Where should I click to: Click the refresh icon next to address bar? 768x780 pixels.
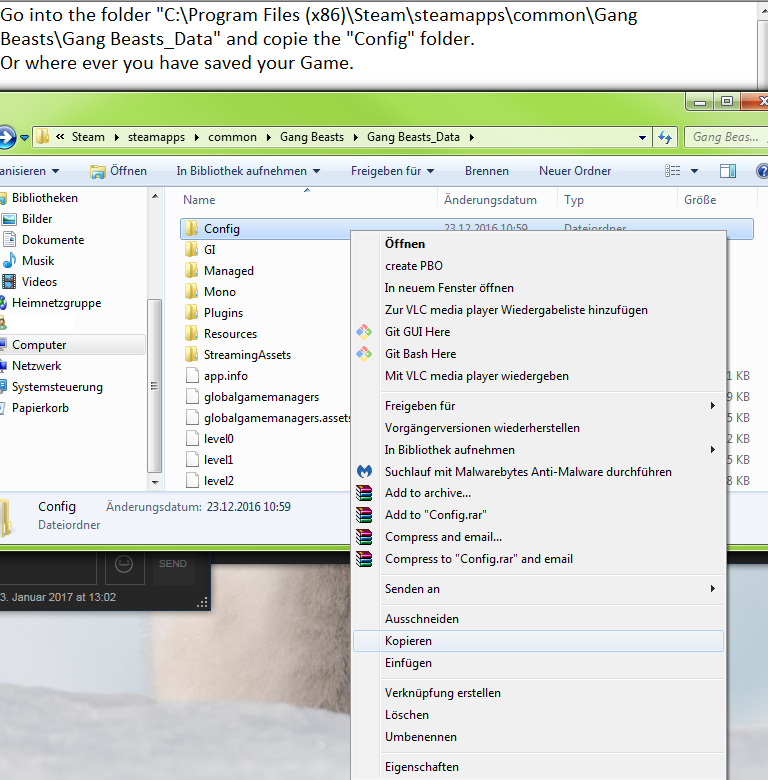point(665,137)
